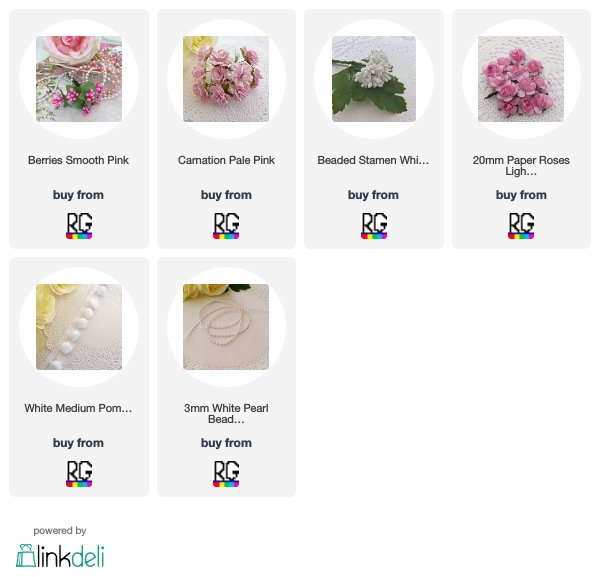Open the Carnation Pale Pink product photo
This screenshot has height=577, width=600.
[226, 79]
